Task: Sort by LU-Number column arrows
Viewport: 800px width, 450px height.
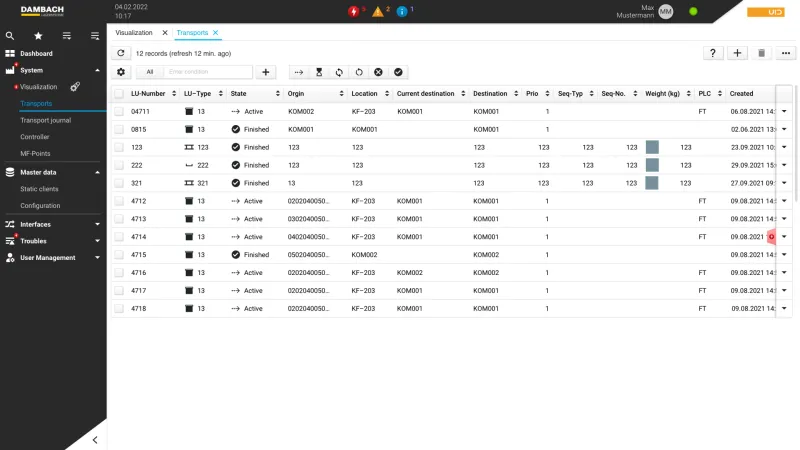Action: pos(174,93)
